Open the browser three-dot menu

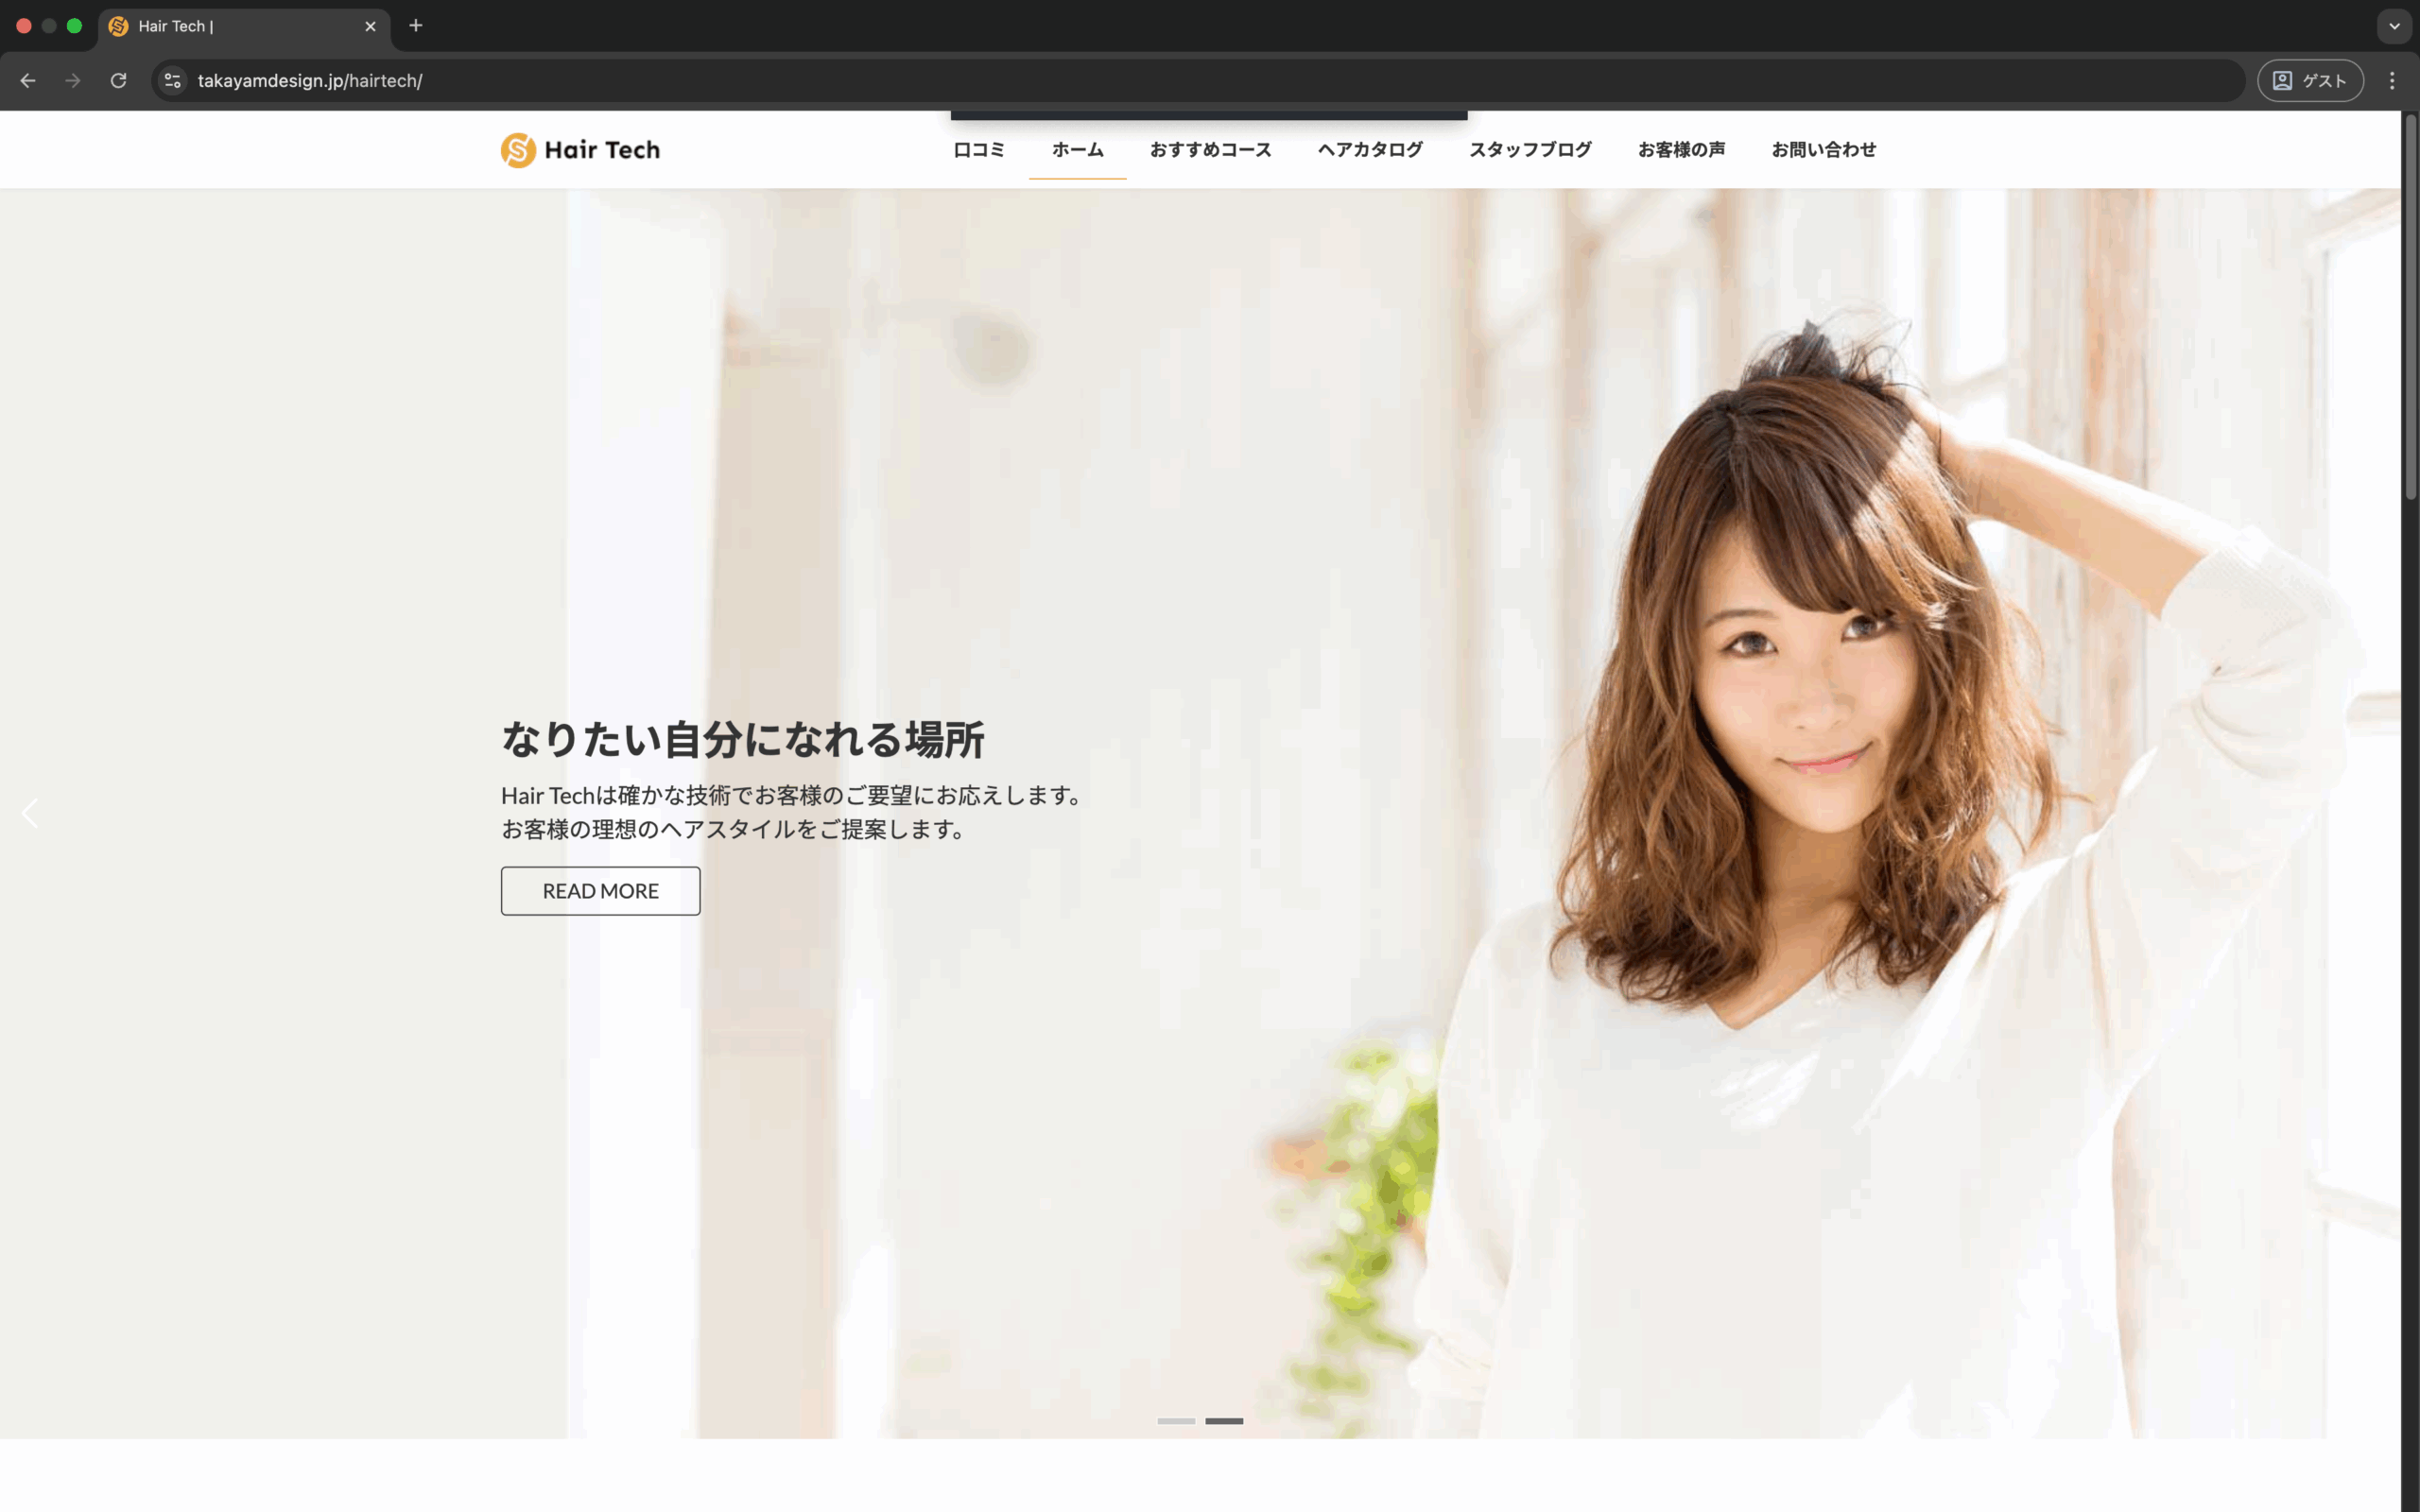[2392, 81]
